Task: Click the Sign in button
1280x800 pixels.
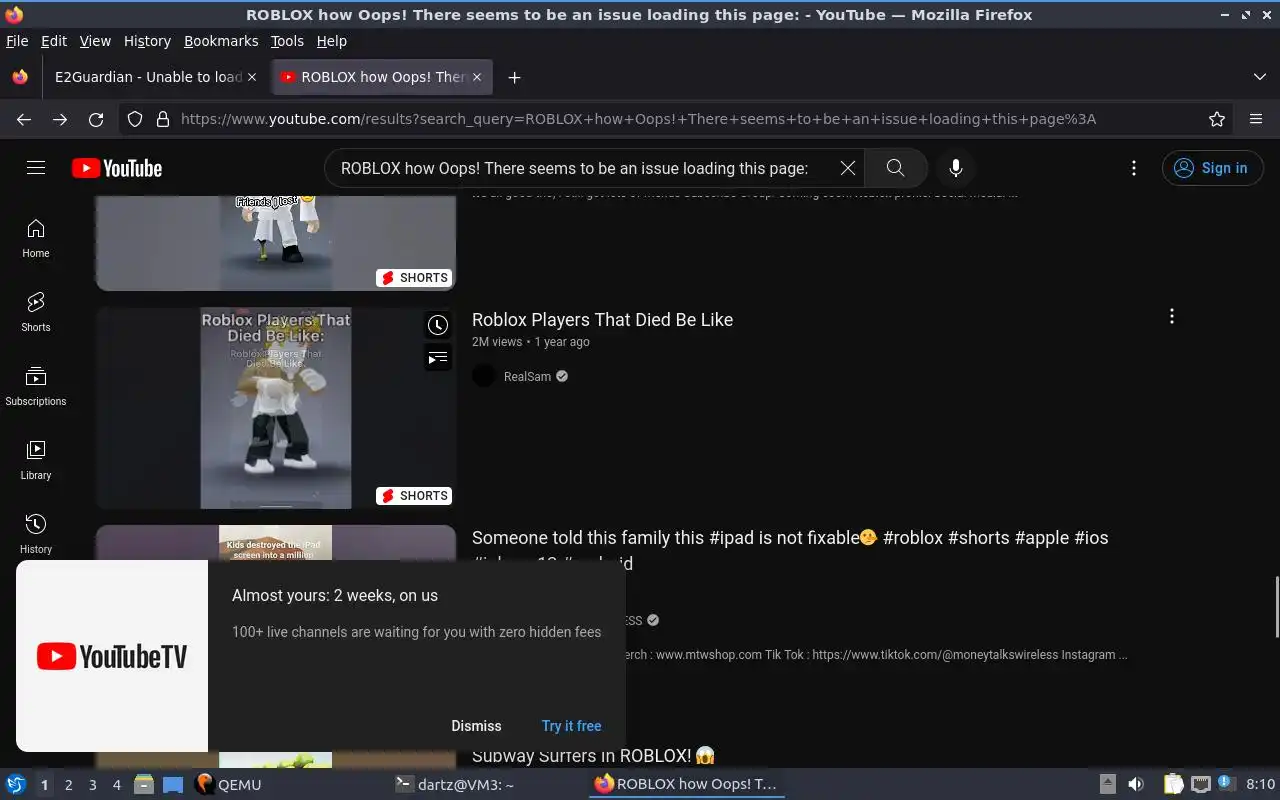Action: (x=1212, y=168)
